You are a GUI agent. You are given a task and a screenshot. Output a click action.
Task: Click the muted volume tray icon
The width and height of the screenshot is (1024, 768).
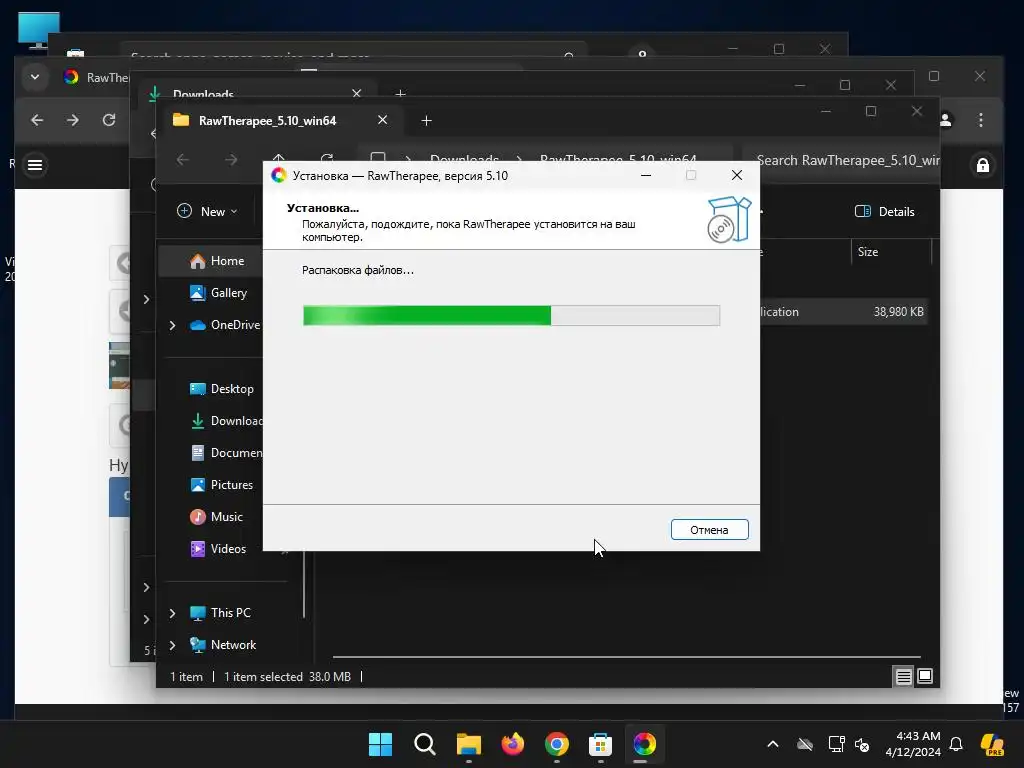862,744
